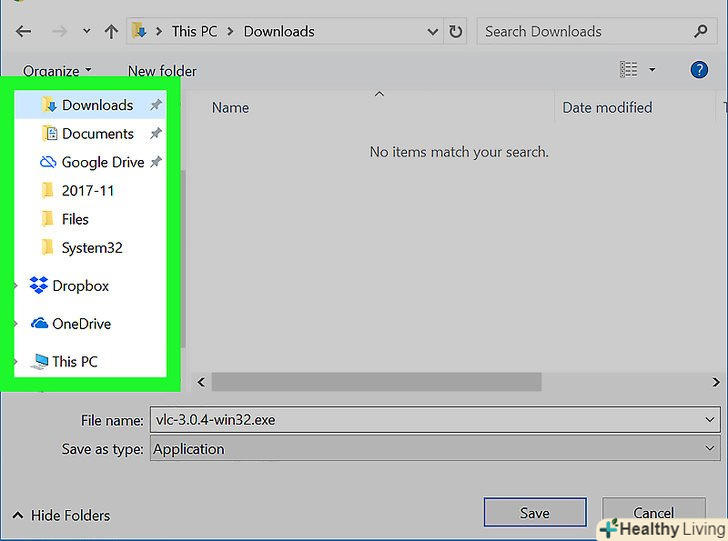Screen dimensions: 728x541
Task: Select the Dropbox icon in sidebar
Action: tap(39, 286)
